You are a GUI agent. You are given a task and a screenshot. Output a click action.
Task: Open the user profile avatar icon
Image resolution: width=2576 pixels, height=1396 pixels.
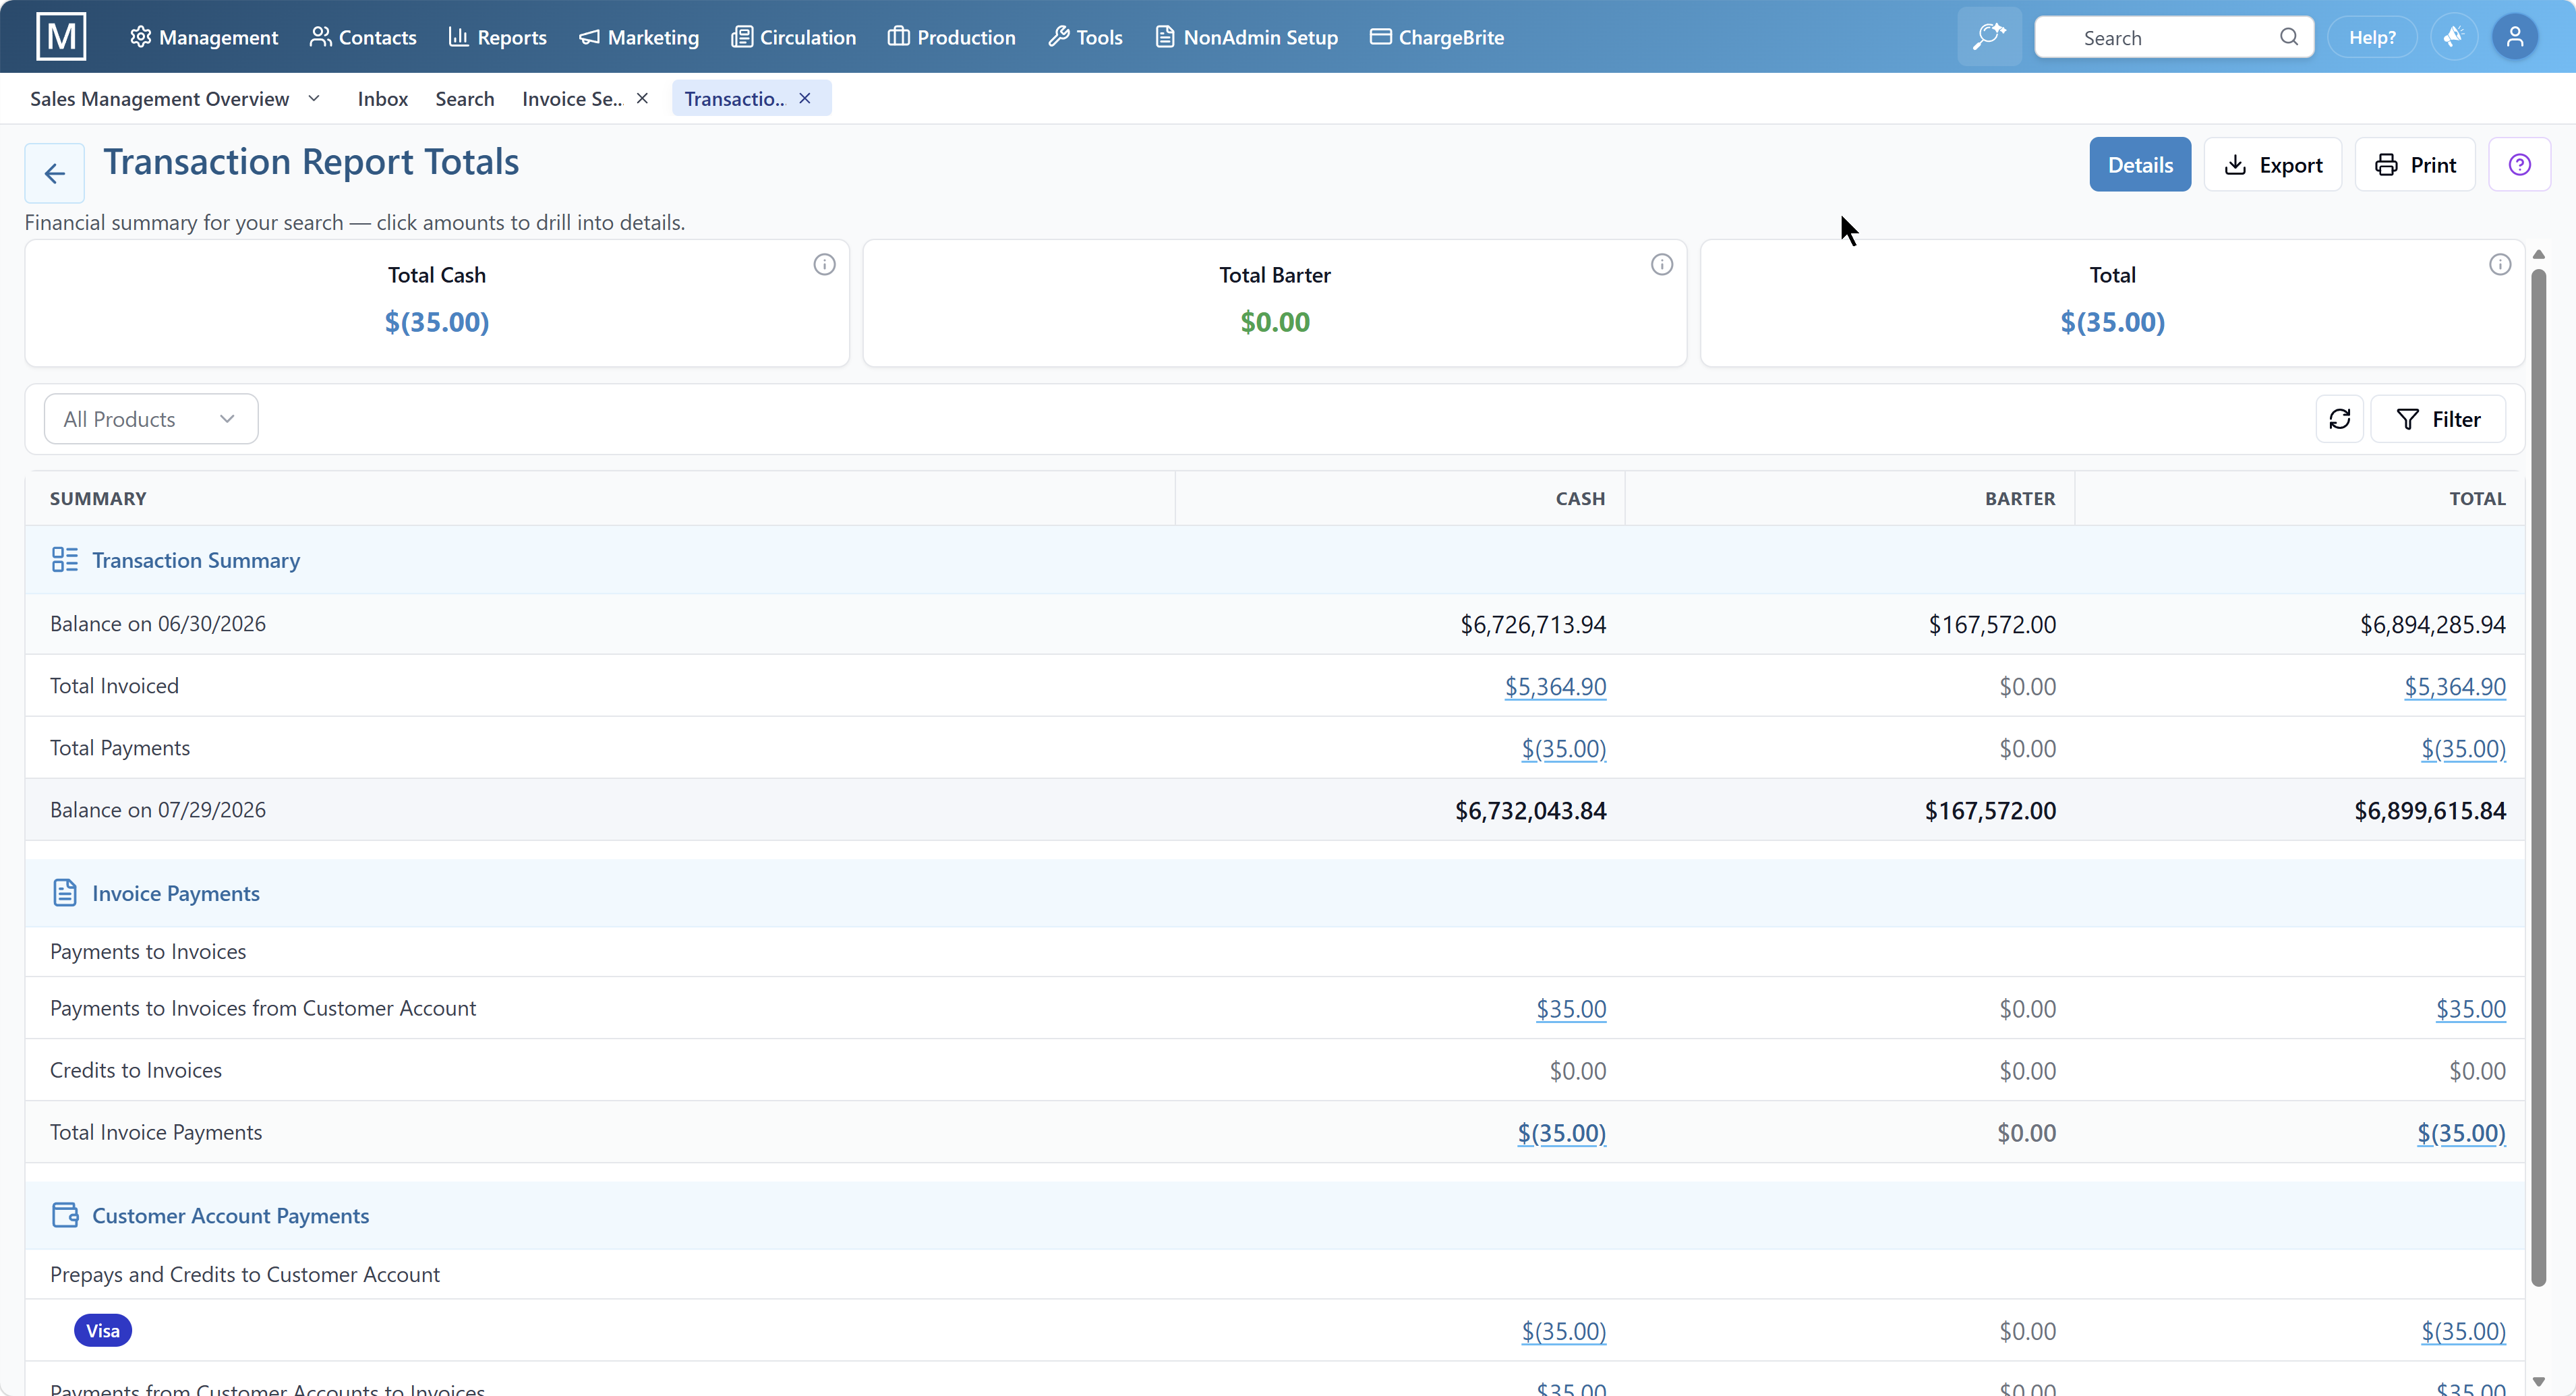tap(2514, 37)
